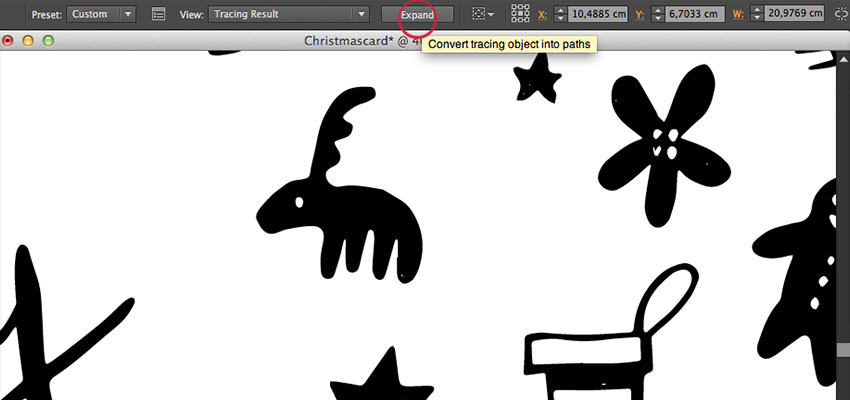Screen dimensions: 850x400
Task: Open the transform options icon dropdown
Action: [482, 14]
